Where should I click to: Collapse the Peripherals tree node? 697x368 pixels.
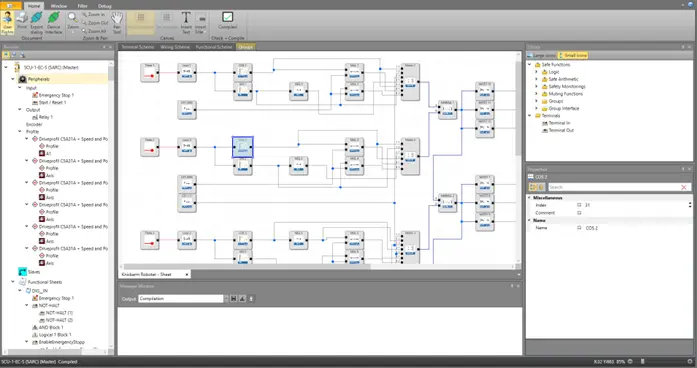tap(13, 79)
